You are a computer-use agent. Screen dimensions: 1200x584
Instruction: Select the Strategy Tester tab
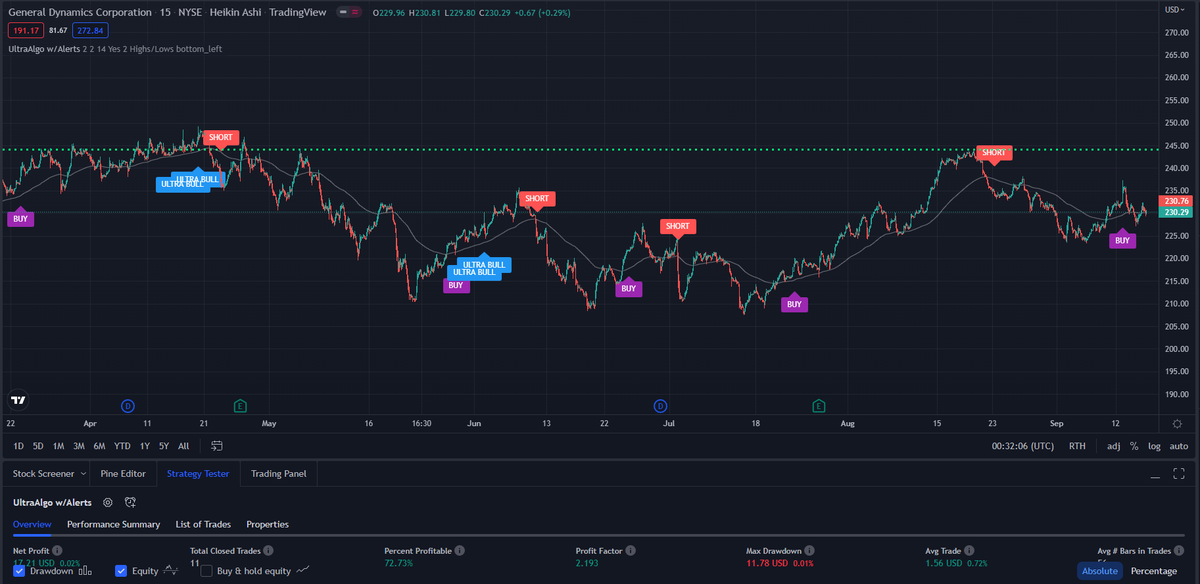[199, 473]
